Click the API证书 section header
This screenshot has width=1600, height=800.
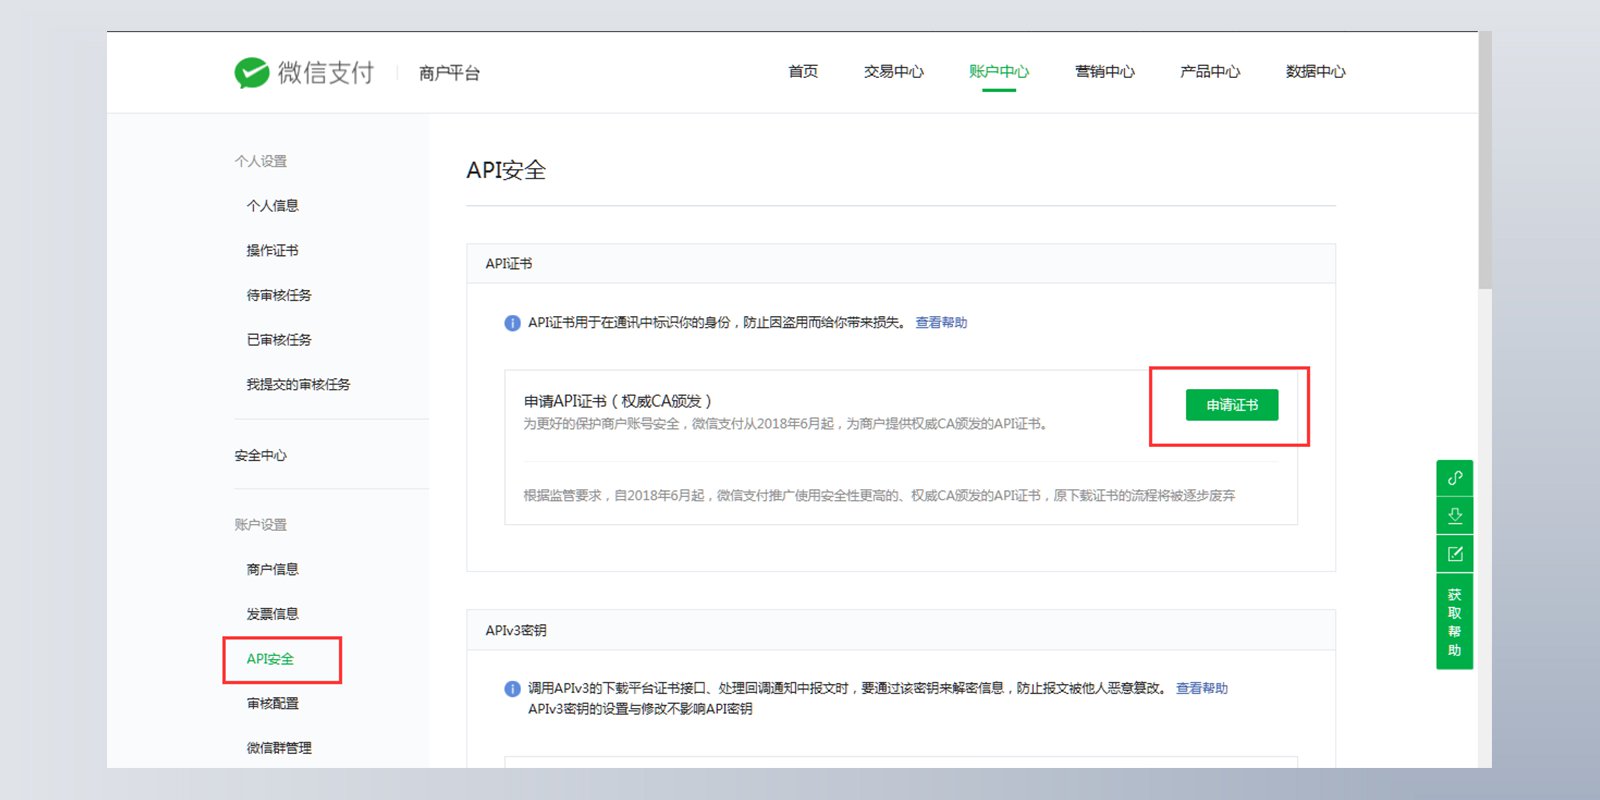509,264
